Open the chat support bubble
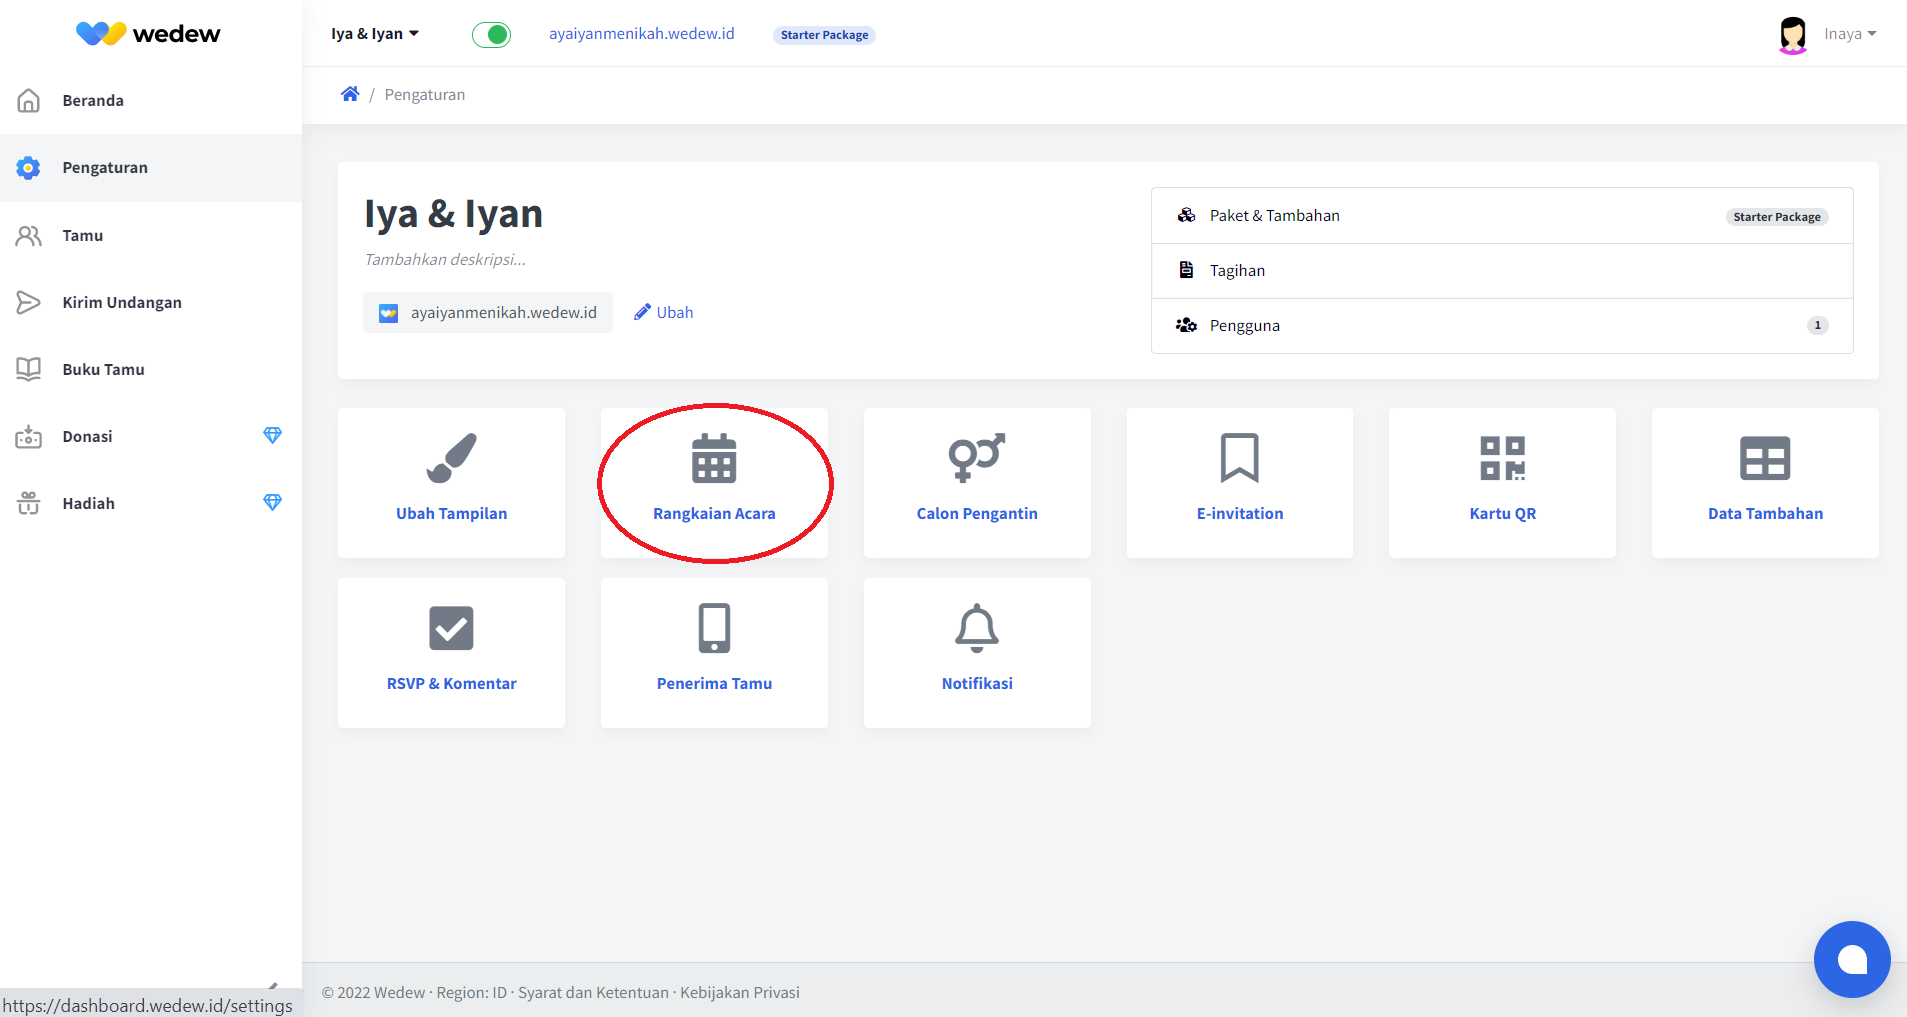 coord(1852,959)
